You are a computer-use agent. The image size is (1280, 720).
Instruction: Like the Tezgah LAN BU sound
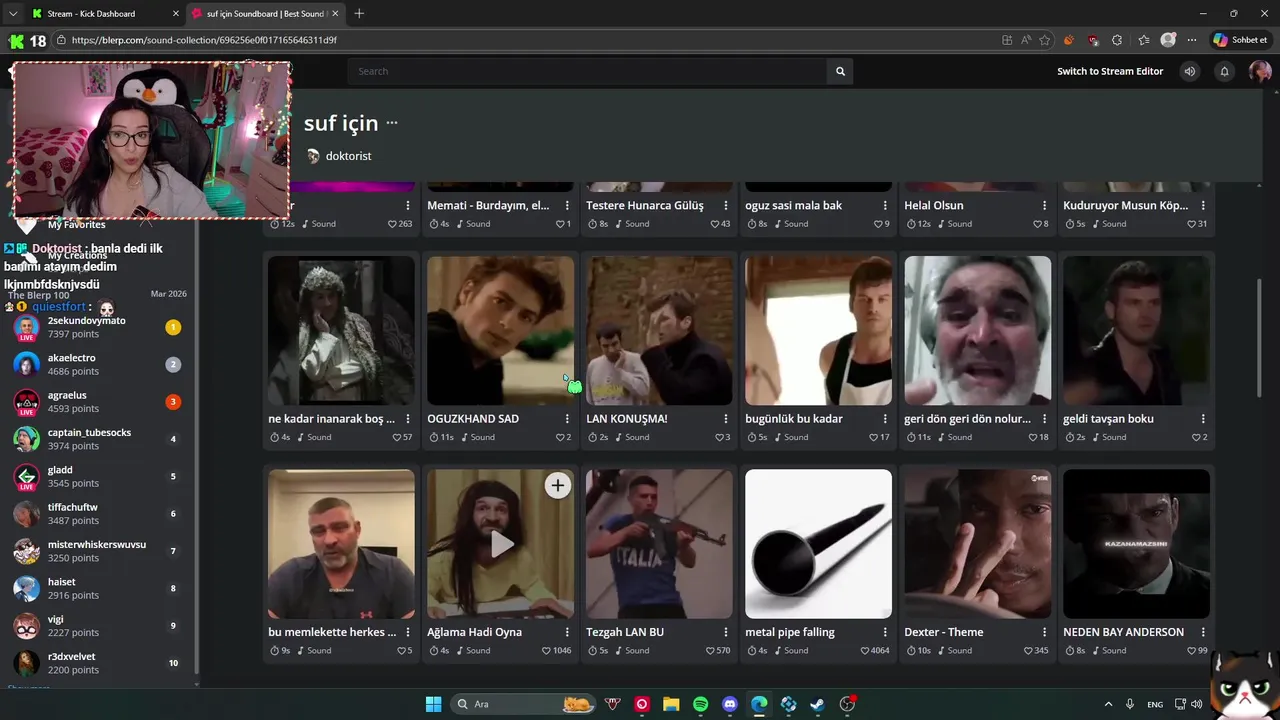[709, 651]
